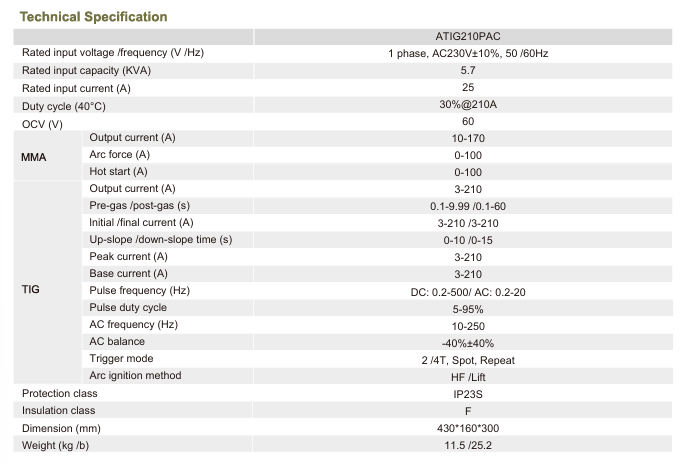Viewport: 689px width, 463px height.
Task: Click the OCV (V) row label
Action: coord(42,124)
